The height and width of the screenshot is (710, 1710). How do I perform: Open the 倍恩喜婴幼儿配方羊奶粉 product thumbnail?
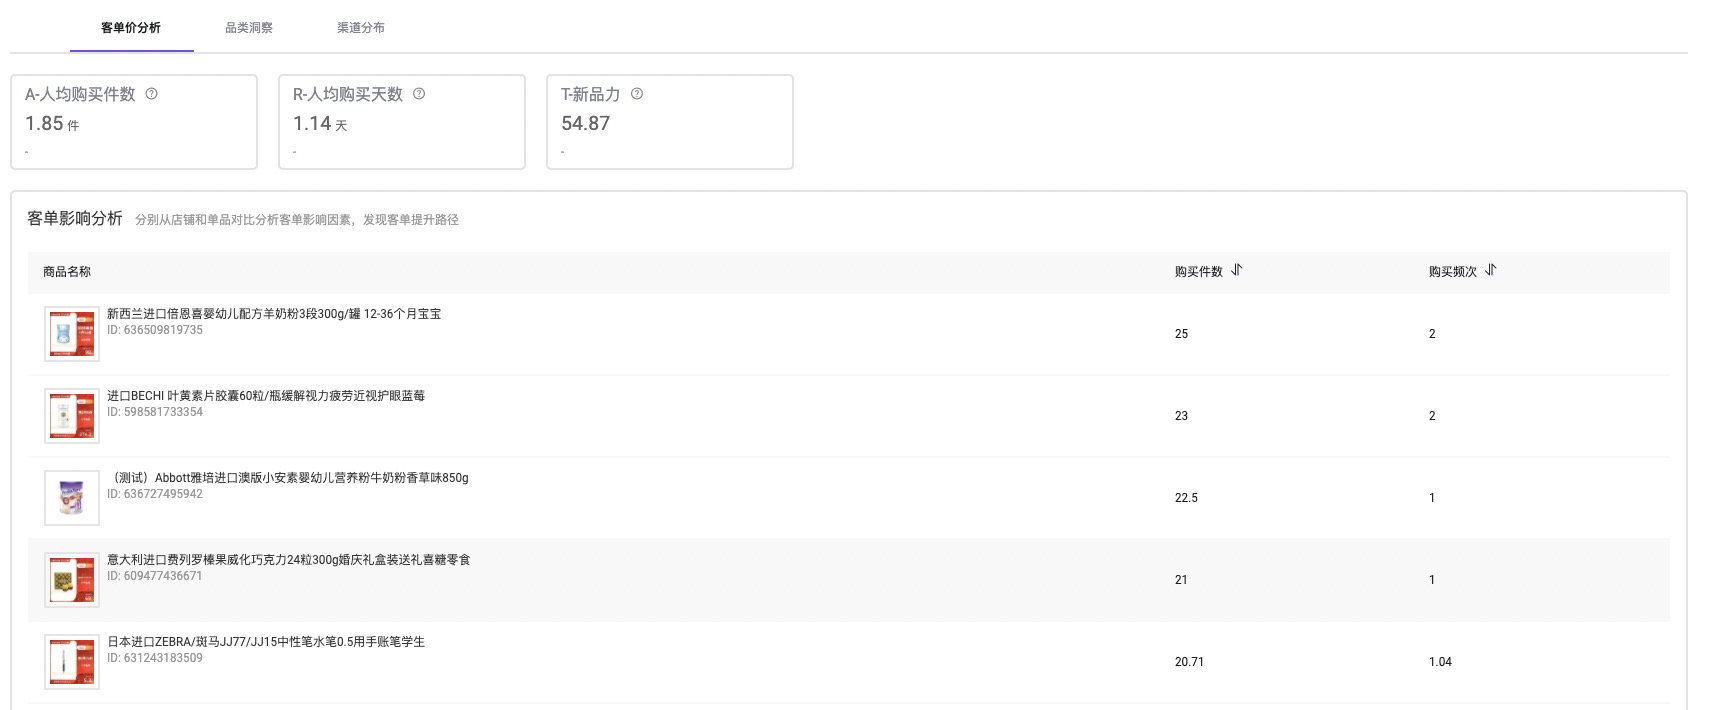point(72,334)
